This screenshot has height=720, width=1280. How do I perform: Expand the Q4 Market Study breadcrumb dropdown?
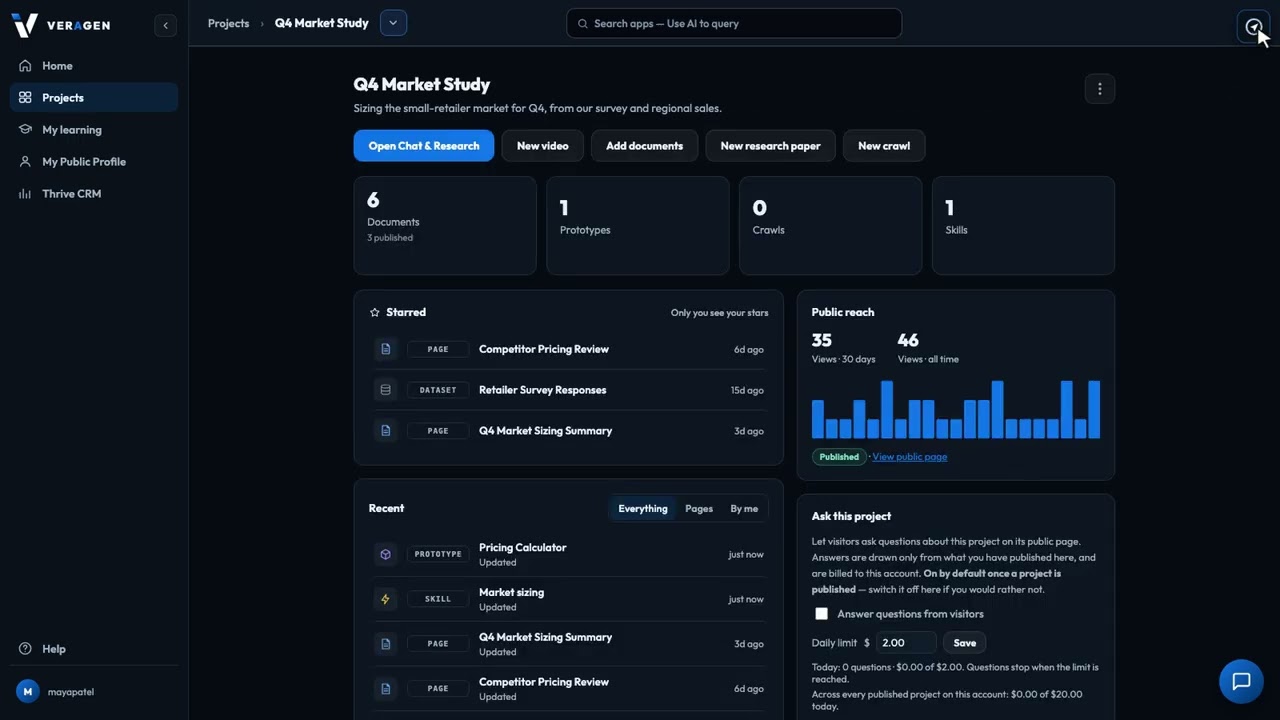[x=393, y=23]
